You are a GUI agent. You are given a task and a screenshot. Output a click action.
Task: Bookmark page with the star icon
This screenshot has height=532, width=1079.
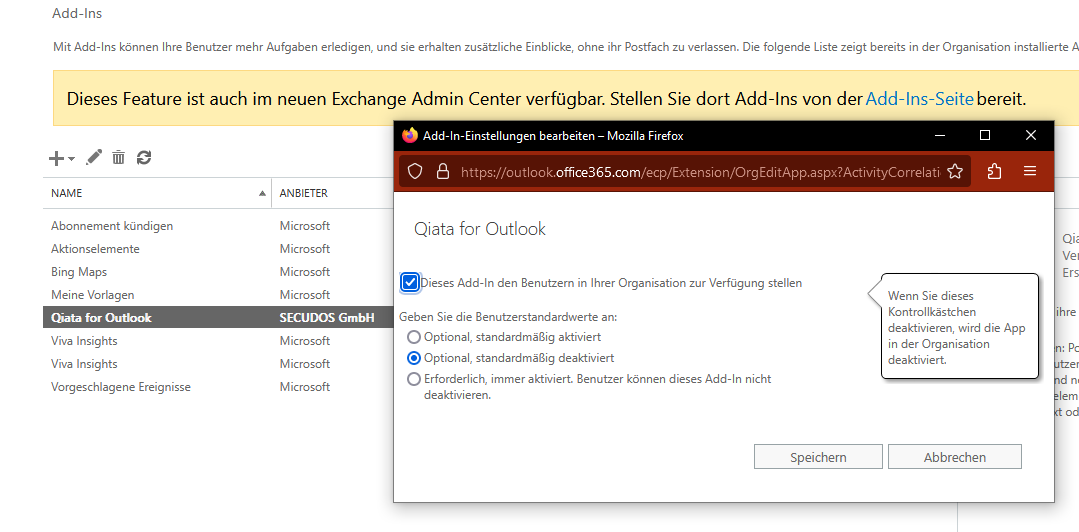(x=955, y=172)
